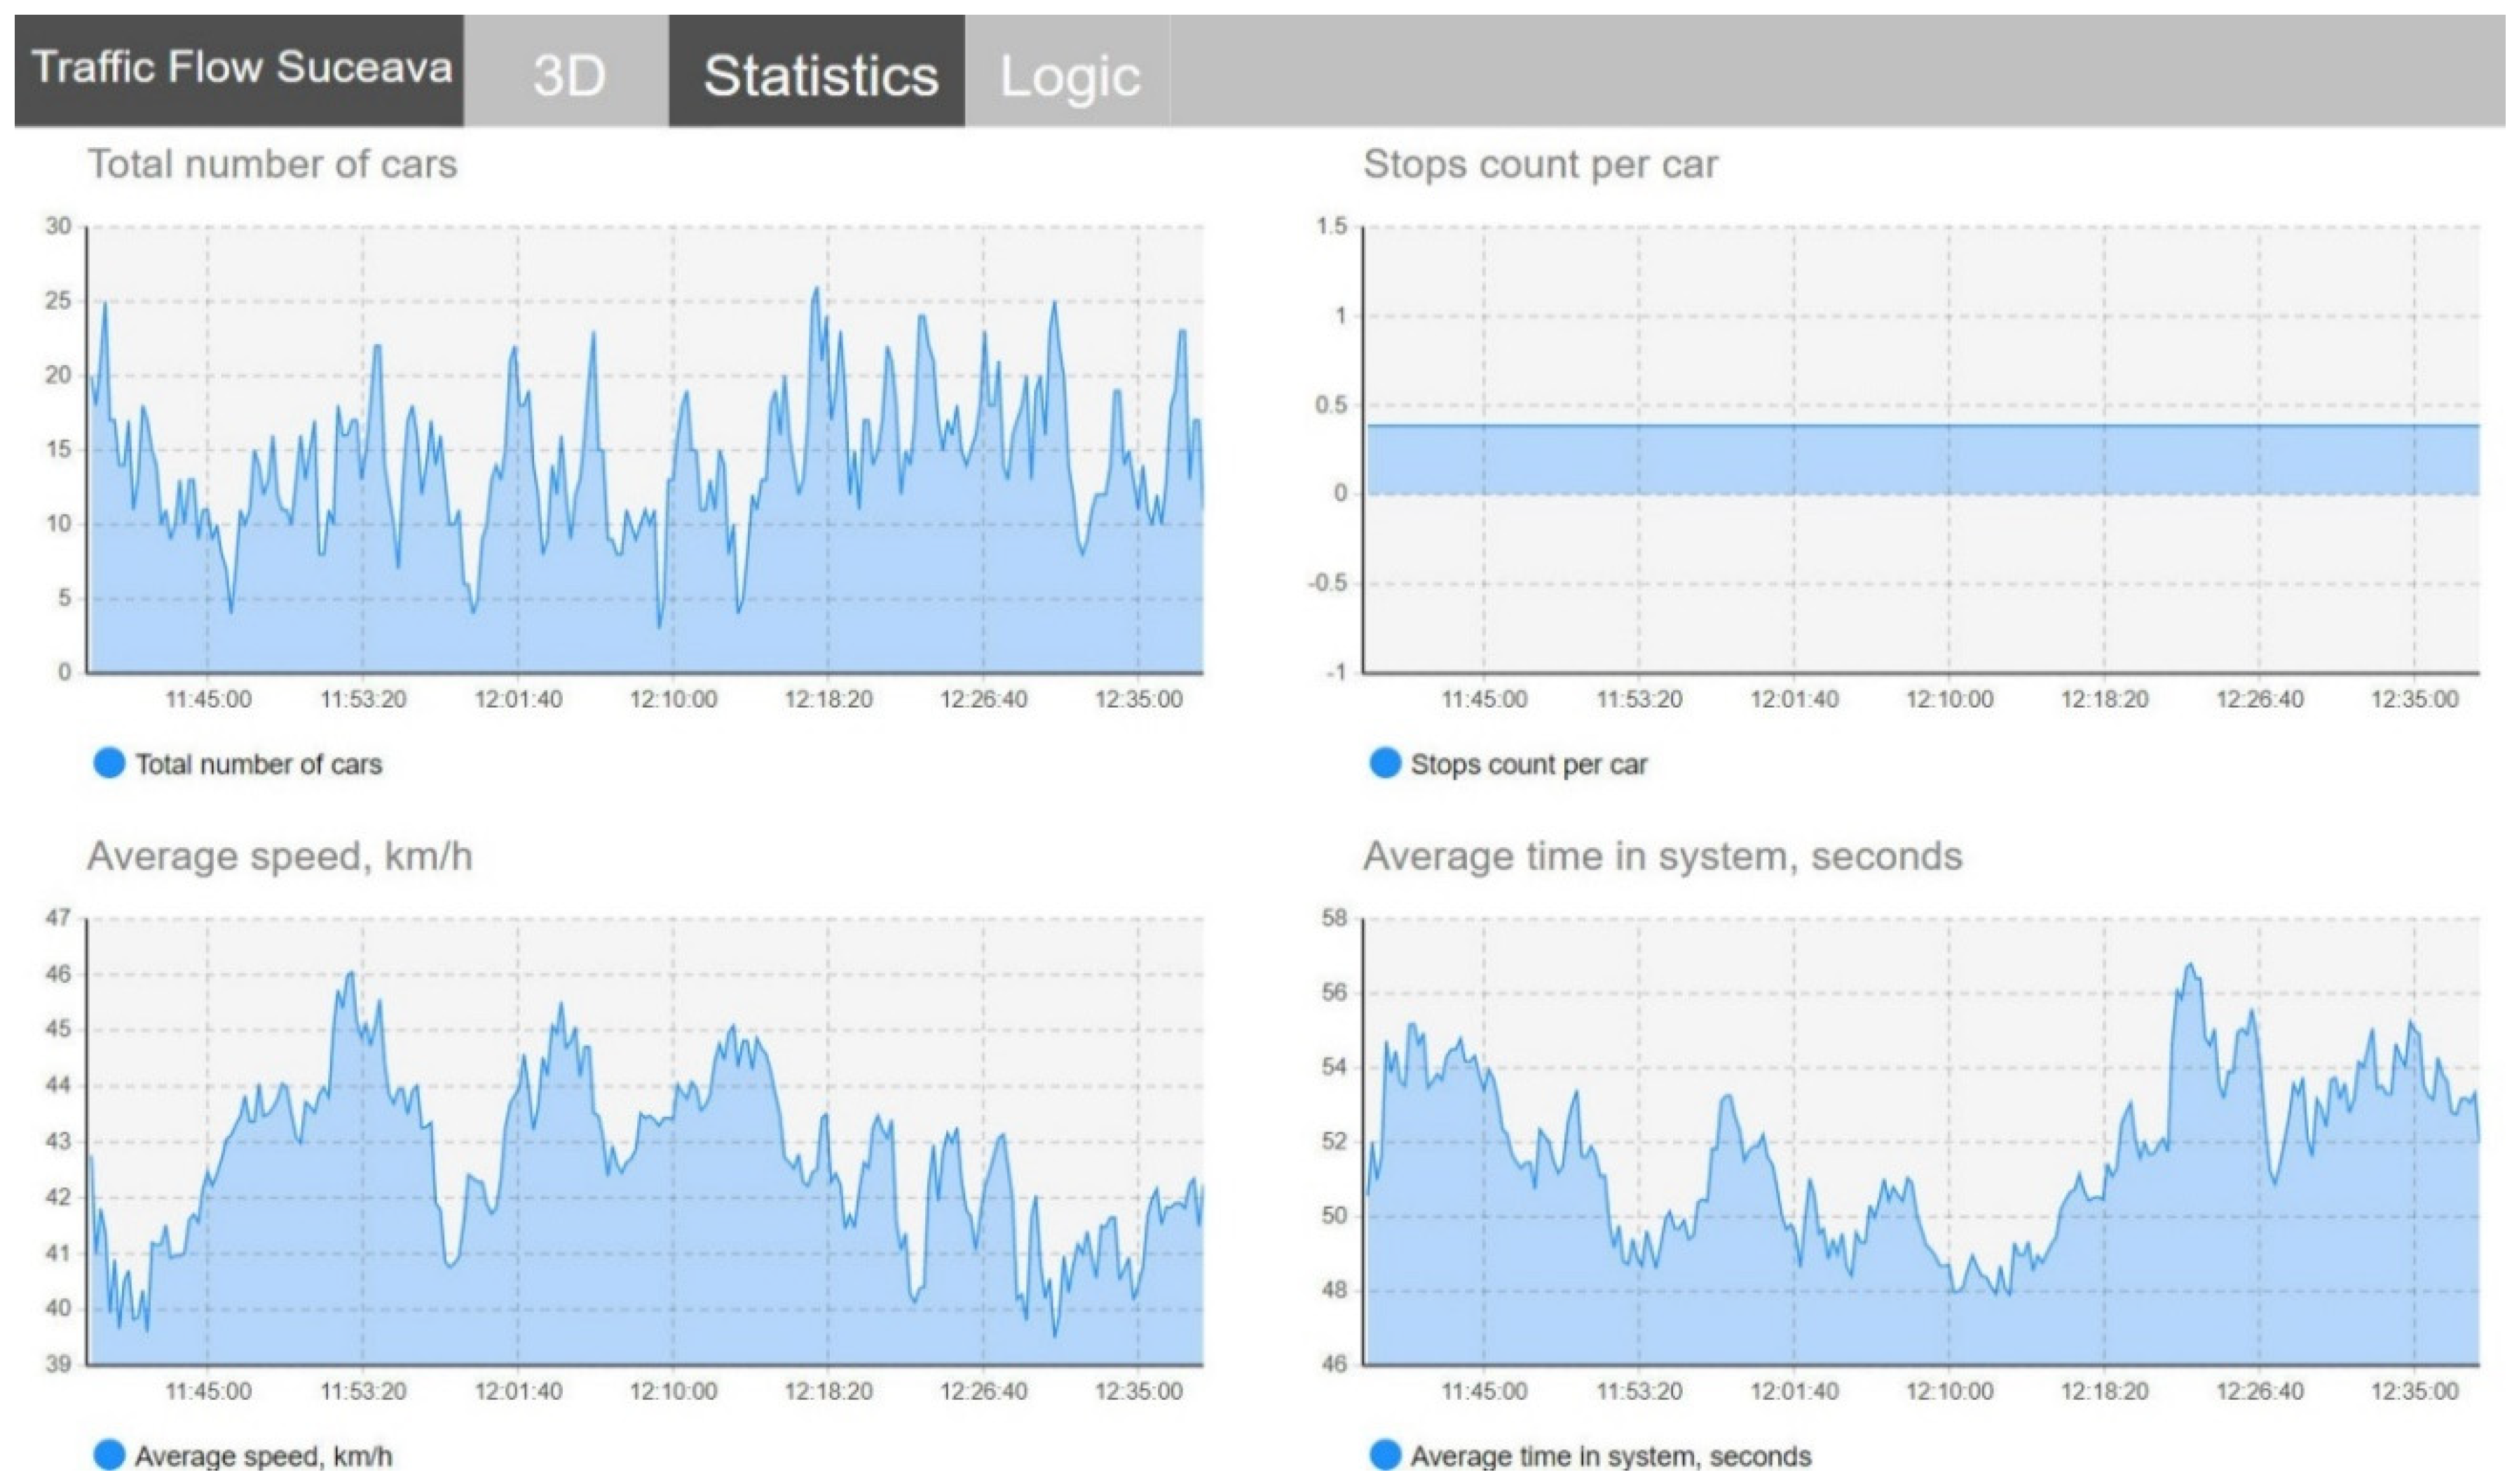Click Average time in system legend label
This screenshot has width=2519, height=1484.
pyautogui.click(x=1610, y=1456)
